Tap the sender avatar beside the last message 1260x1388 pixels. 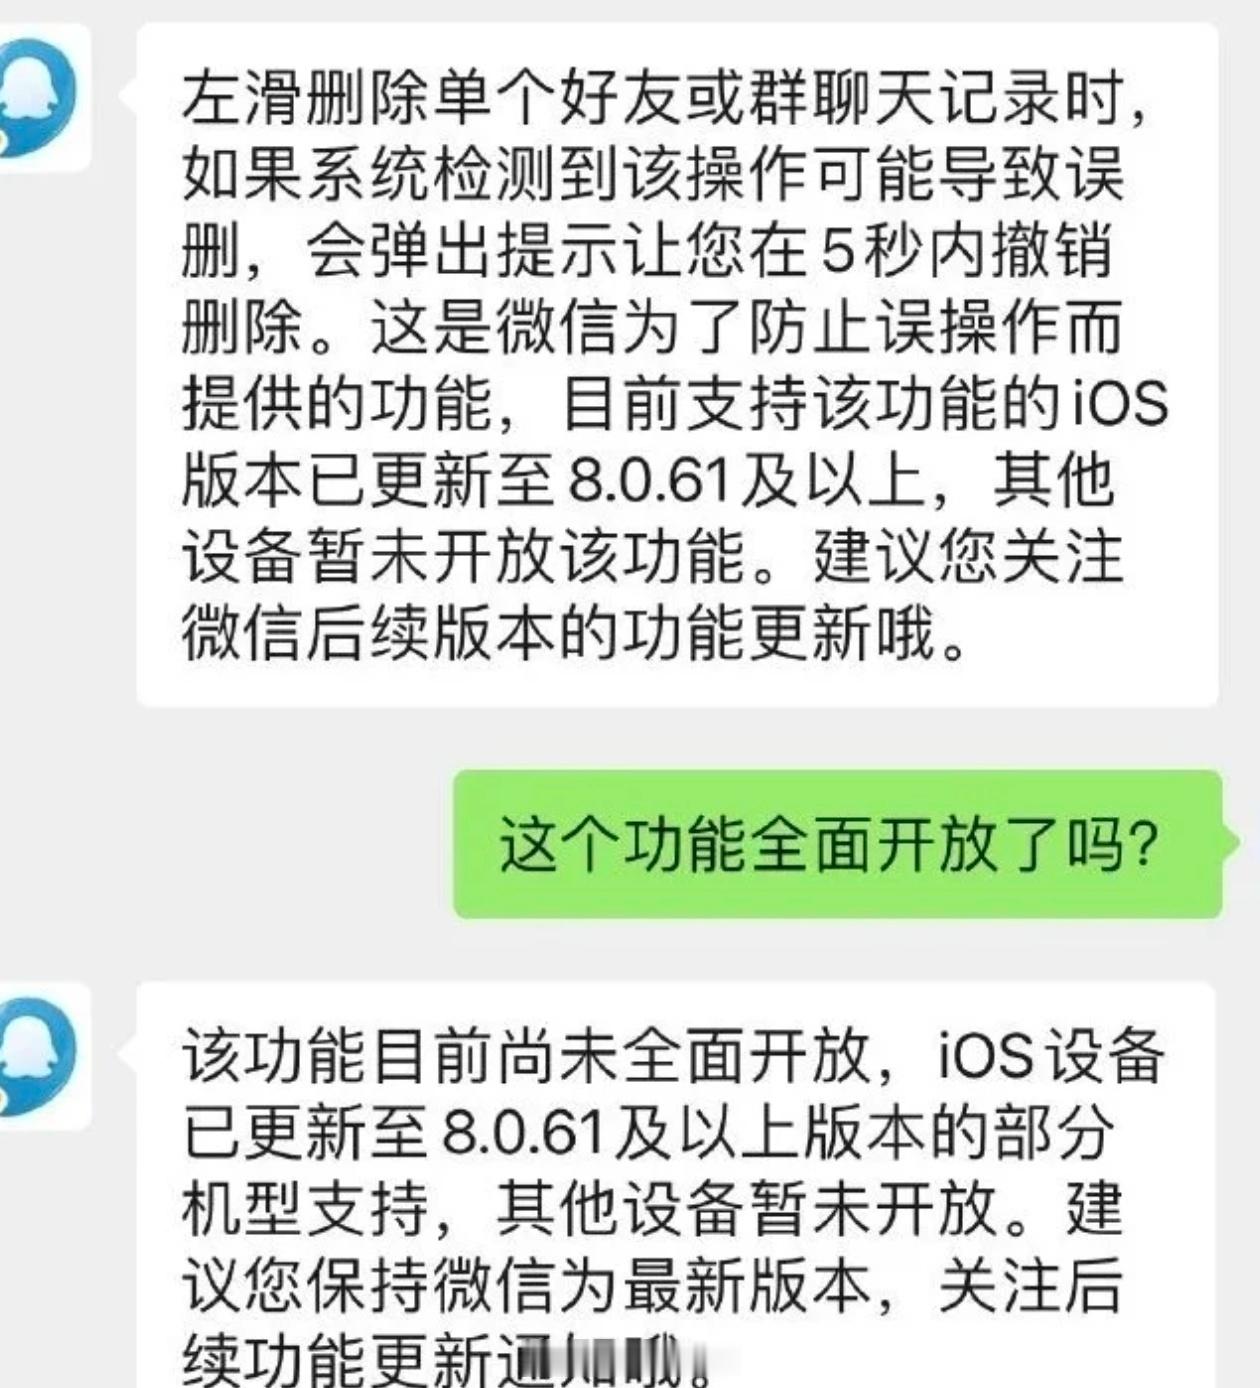tap(42, 1057)
